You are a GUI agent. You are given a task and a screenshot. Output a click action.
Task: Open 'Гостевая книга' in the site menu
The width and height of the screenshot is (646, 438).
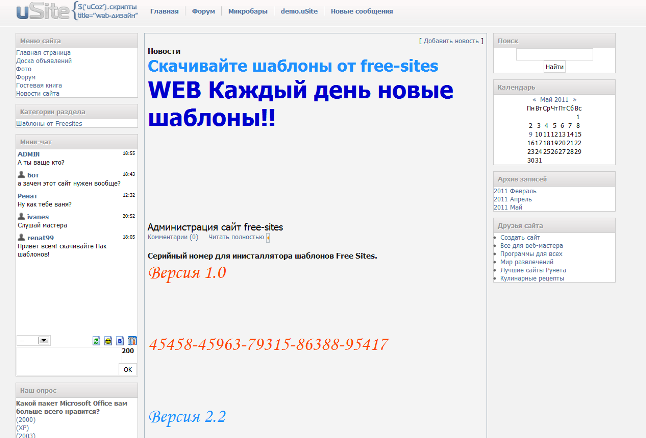point(38,86)
